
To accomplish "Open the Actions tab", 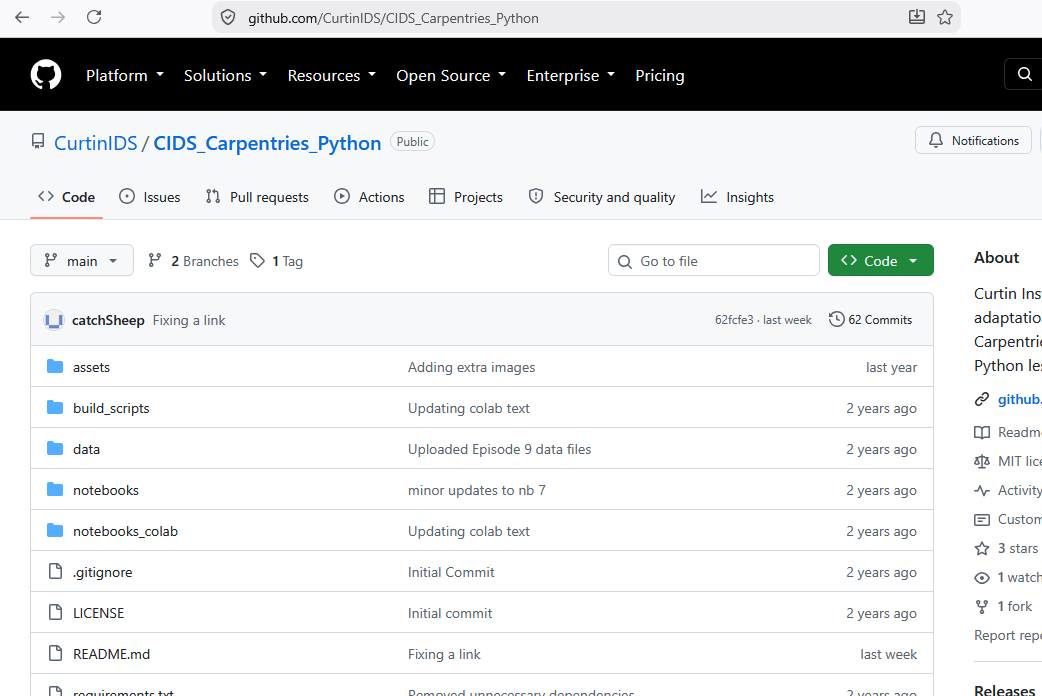I will 369,197.
